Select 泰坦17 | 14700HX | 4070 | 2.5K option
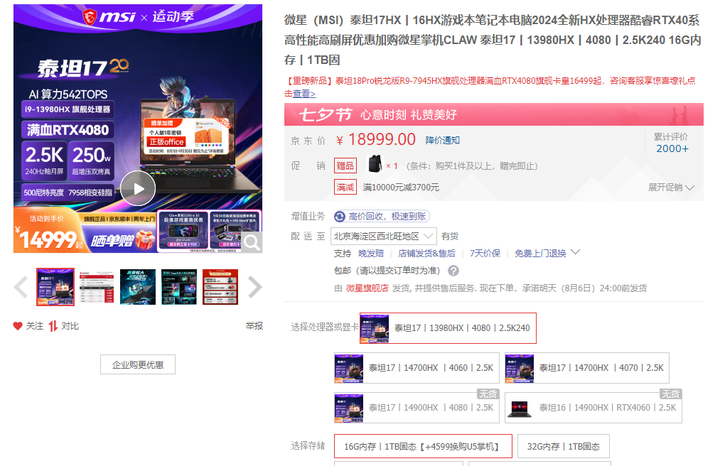The image size is (720, 466). pyautogui.click(x=587, y=368)
